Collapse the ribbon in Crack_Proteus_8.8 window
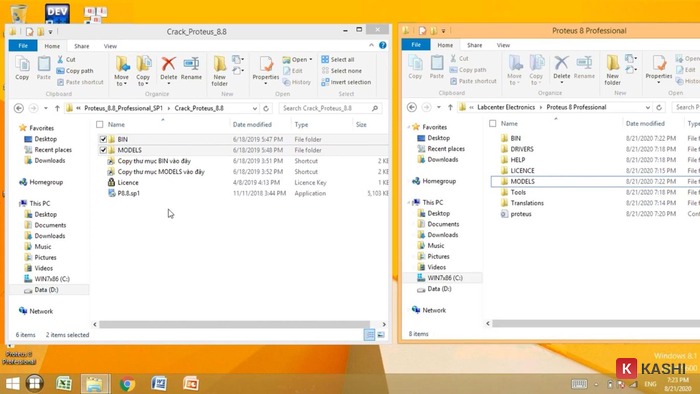 (371, 45)
